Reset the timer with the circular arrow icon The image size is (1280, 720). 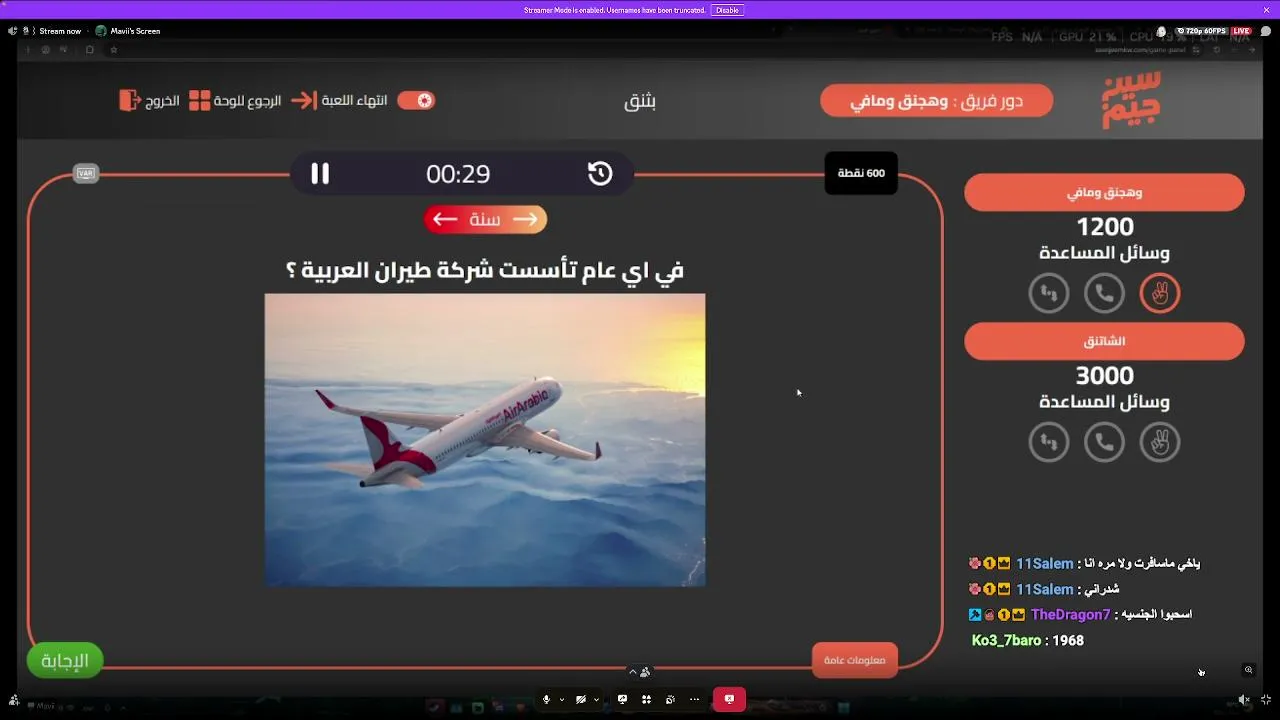600,173
